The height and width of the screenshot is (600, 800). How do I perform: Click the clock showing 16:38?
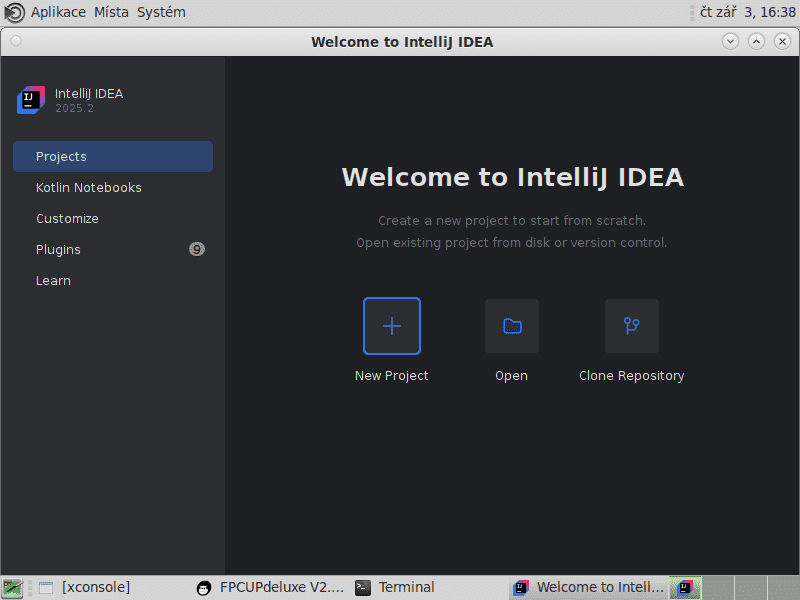[747, 12]
